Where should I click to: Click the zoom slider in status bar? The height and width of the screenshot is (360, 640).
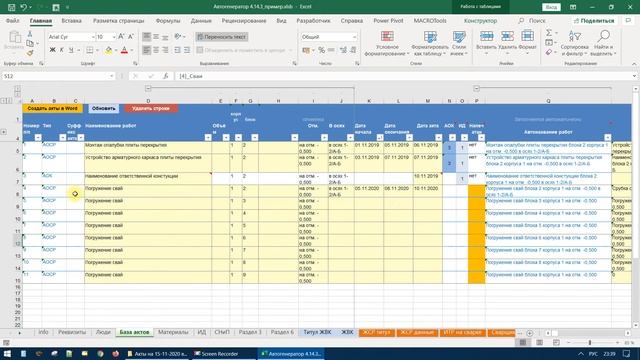pos(590,342)
